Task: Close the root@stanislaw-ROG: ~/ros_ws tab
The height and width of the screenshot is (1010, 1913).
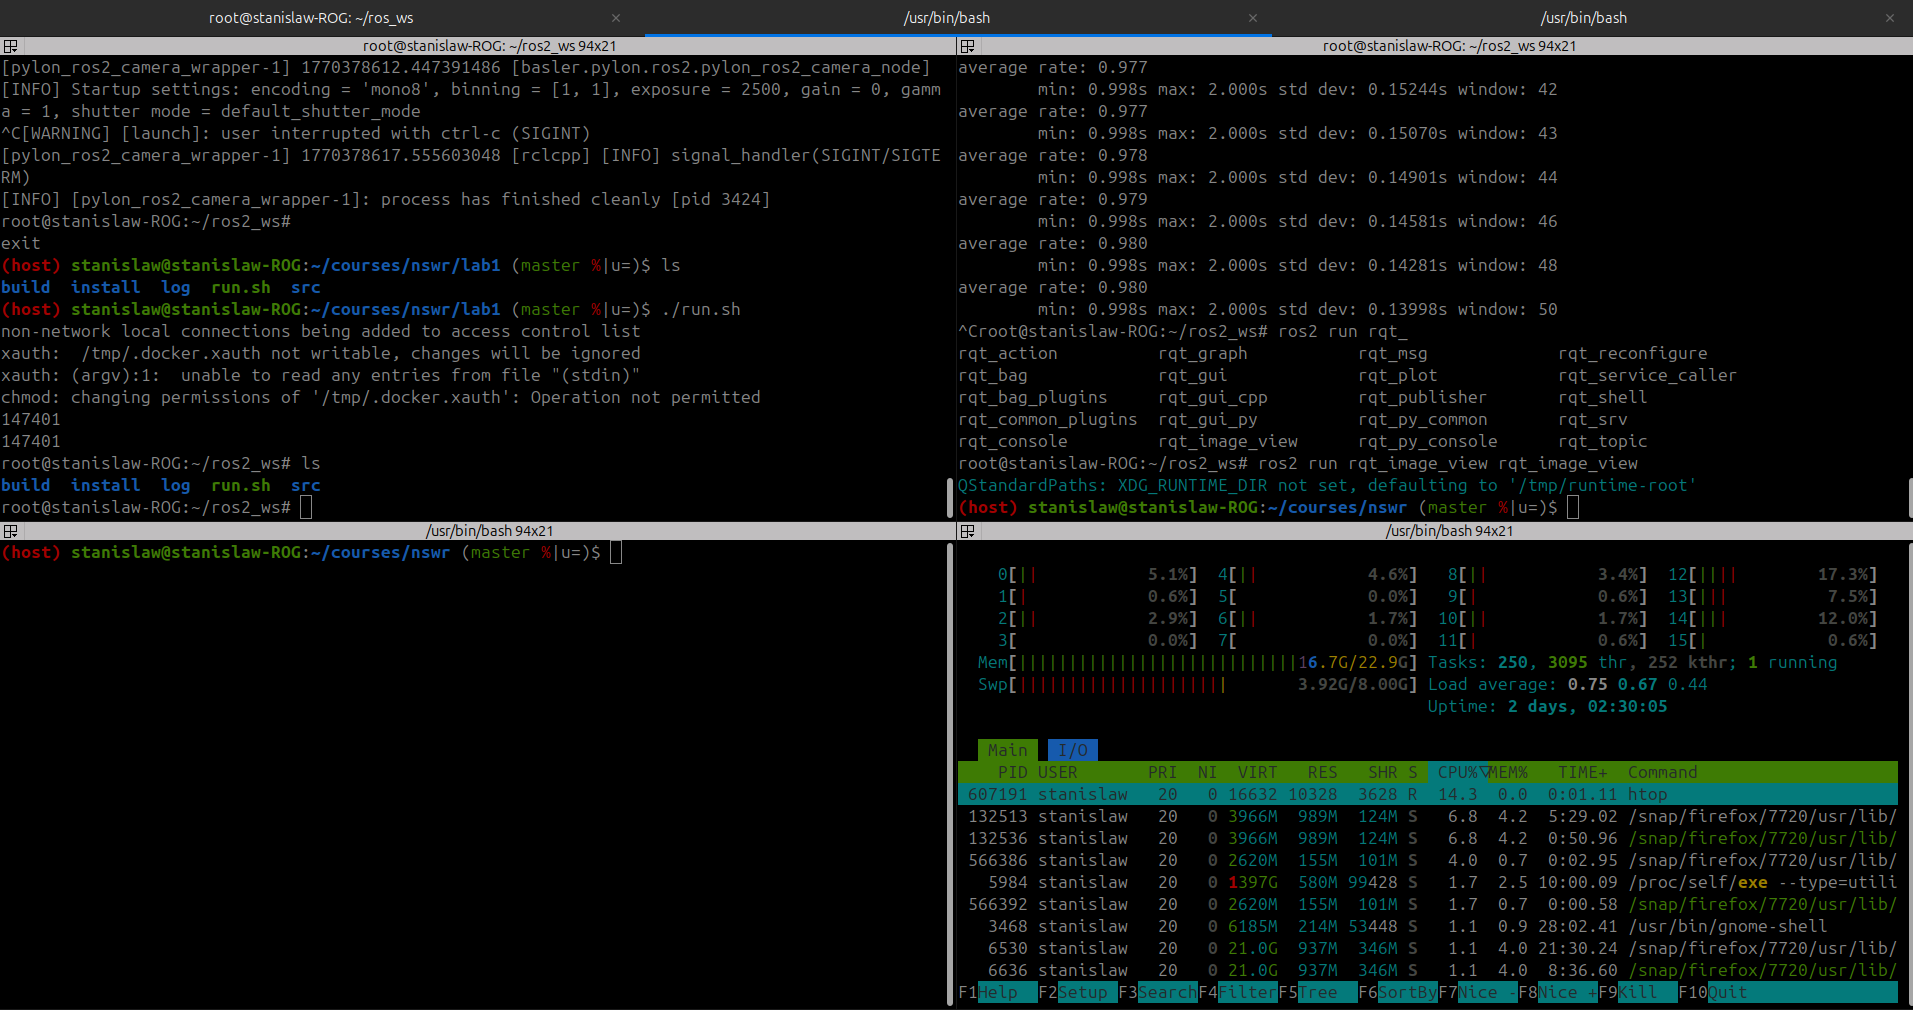Action: pyautogui.click(x=616, y=18)
